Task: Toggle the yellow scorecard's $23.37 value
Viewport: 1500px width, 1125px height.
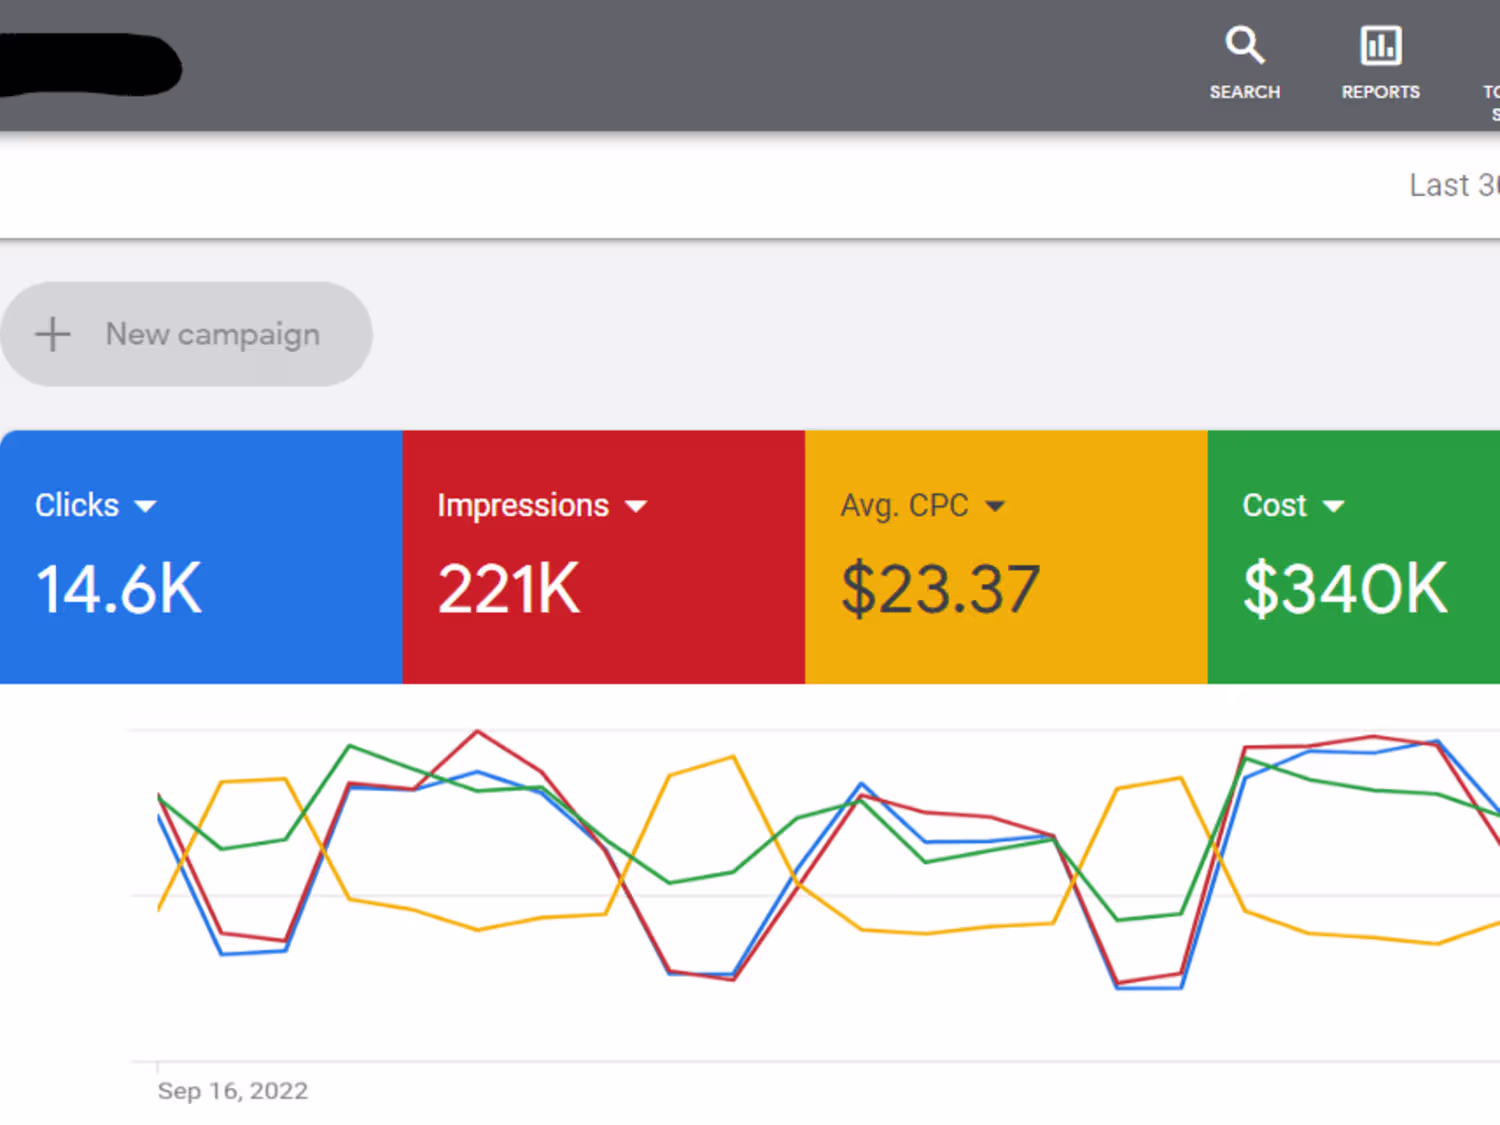Action: tap(940, 589)
